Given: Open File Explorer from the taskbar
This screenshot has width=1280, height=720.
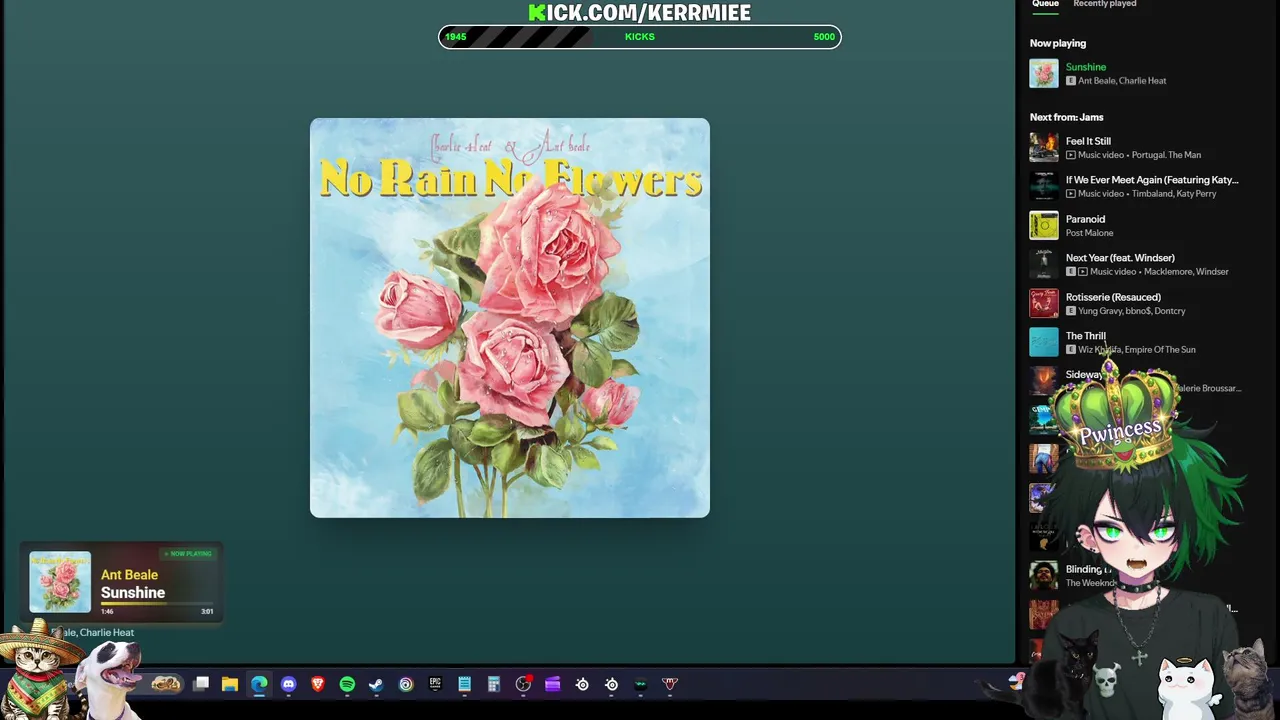Looking at the screenshot, I should 230,684.
